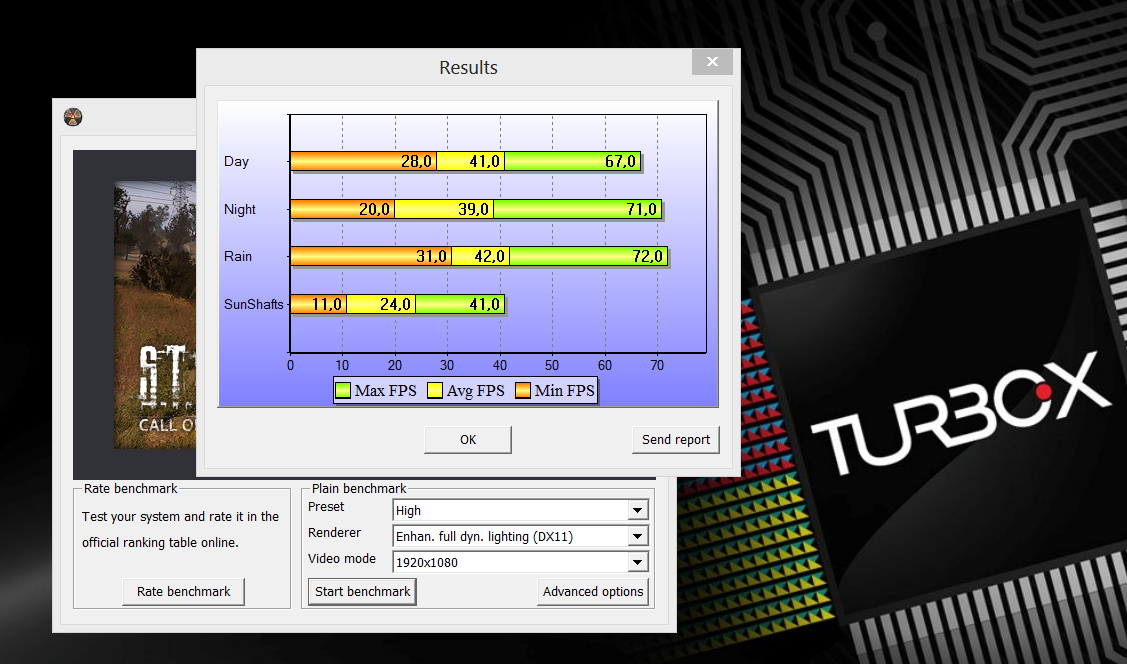
Task: Expand the Preset dropdown arrow
Action: [x=637, y=510]
